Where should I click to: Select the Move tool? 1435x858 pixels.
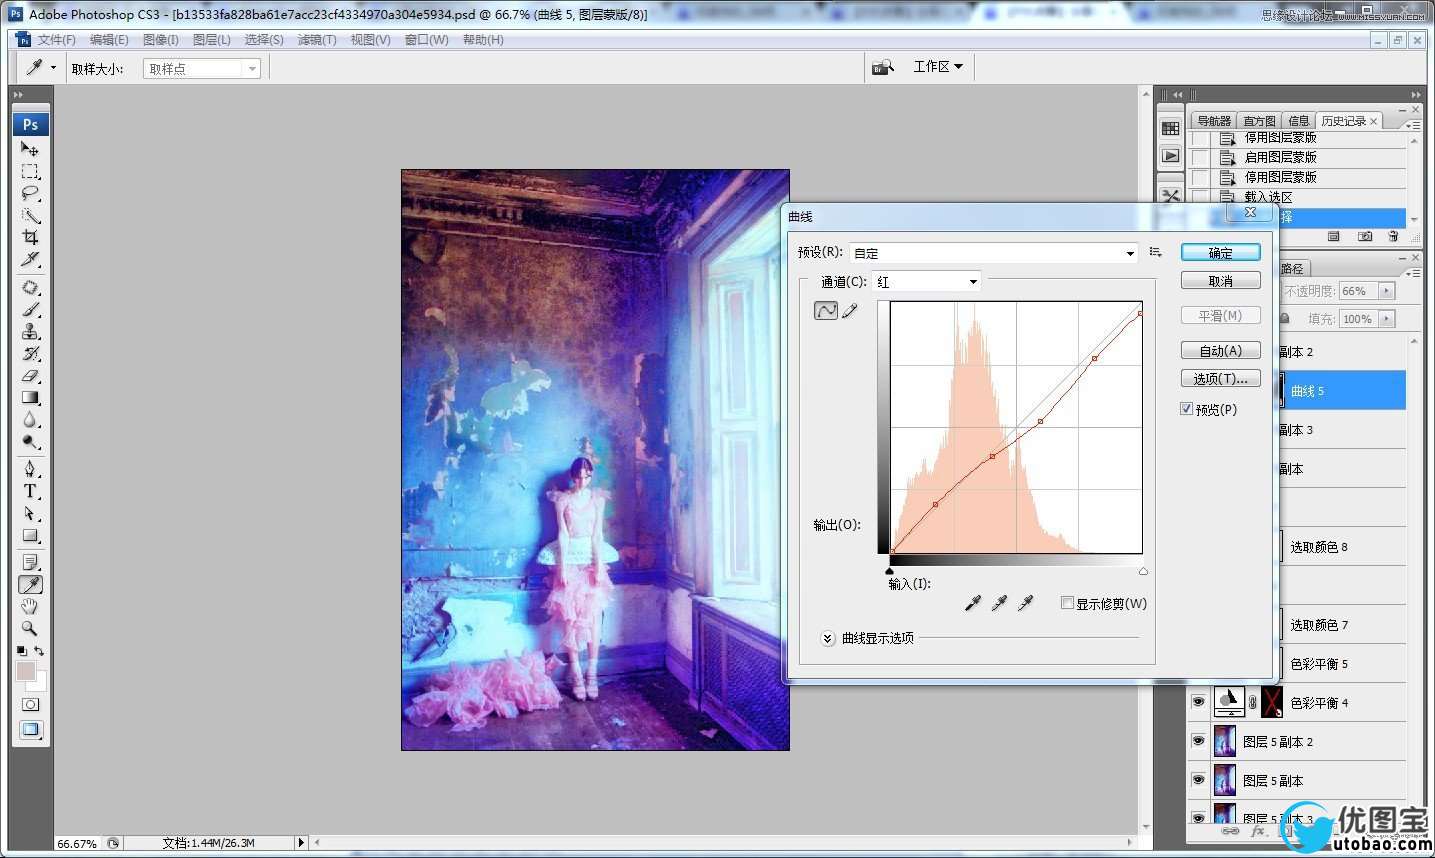pyautogui.click(x=30, y=149)
